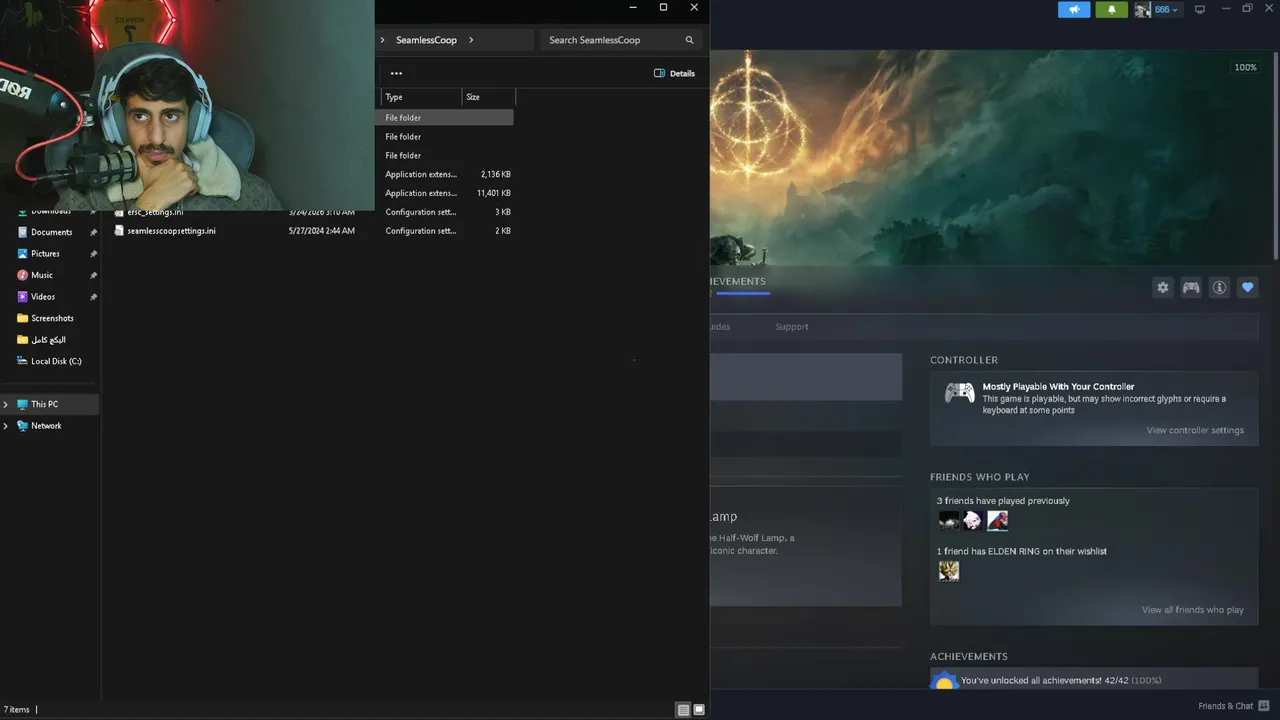Click the Pictures folder icon
The width and height of the screenshot is (1280, 720).
(x=23, y=254)
